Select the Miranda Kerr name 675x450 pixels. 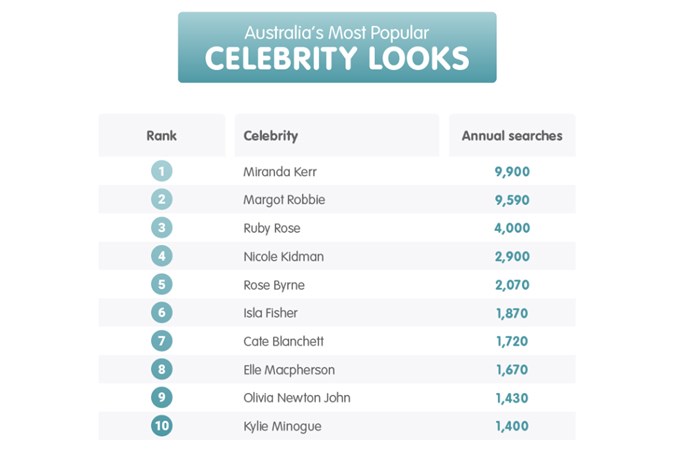point(280,172)
